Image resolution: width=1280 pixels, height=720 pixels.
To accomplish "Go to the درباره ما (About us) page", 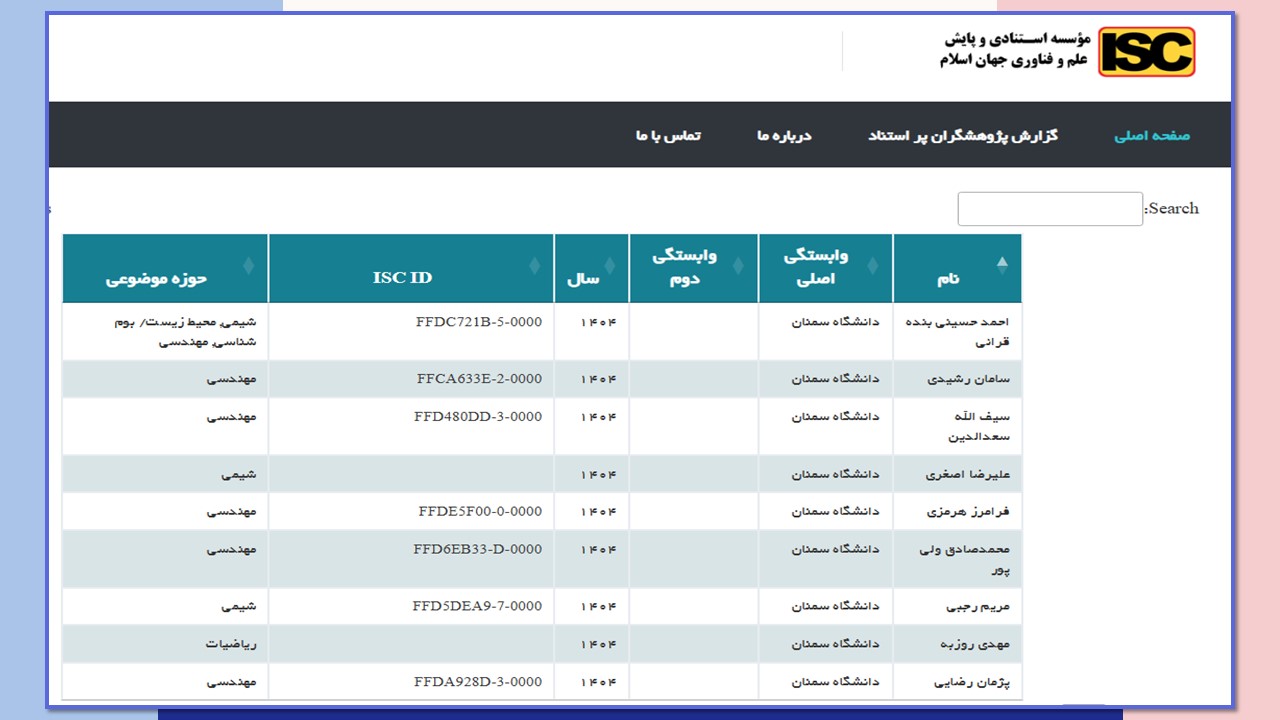I will [784, 136].
